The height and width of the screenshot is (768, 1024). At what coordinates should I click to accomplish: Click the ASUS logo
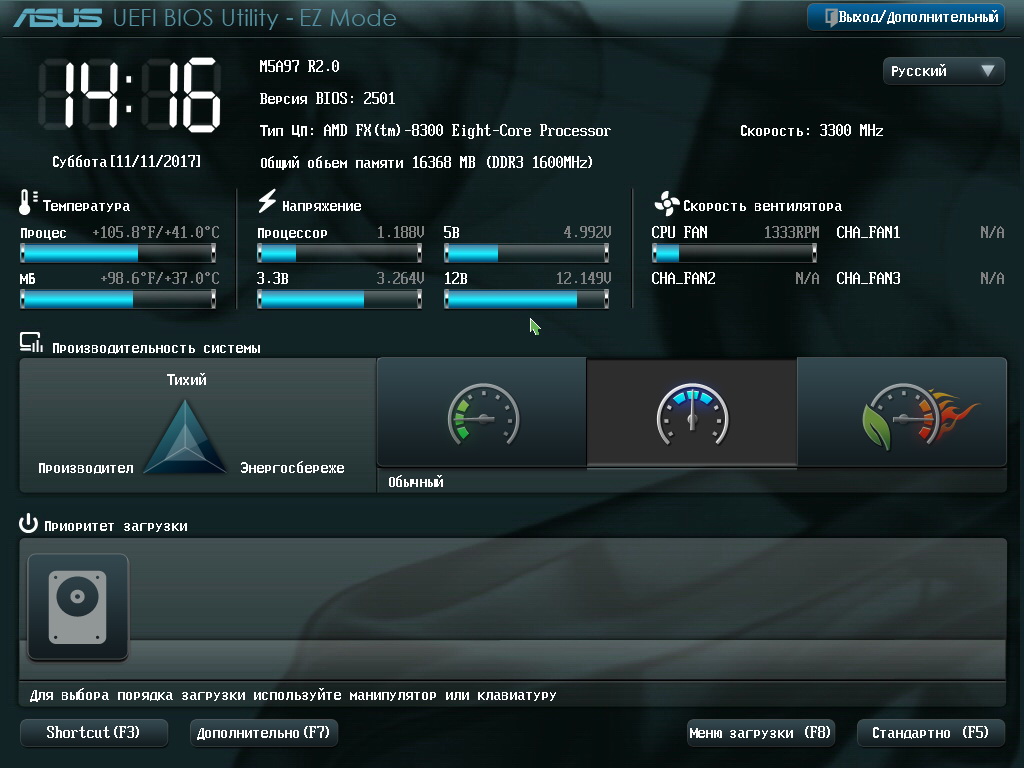pos(57,18)
